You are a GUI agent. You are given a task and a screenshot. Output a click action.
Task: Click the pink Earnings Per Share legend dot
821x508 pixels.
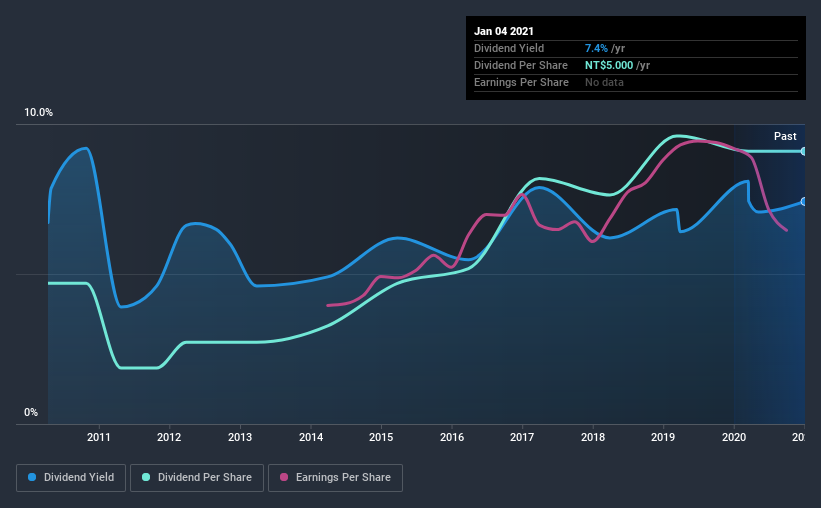coord(284,477)
